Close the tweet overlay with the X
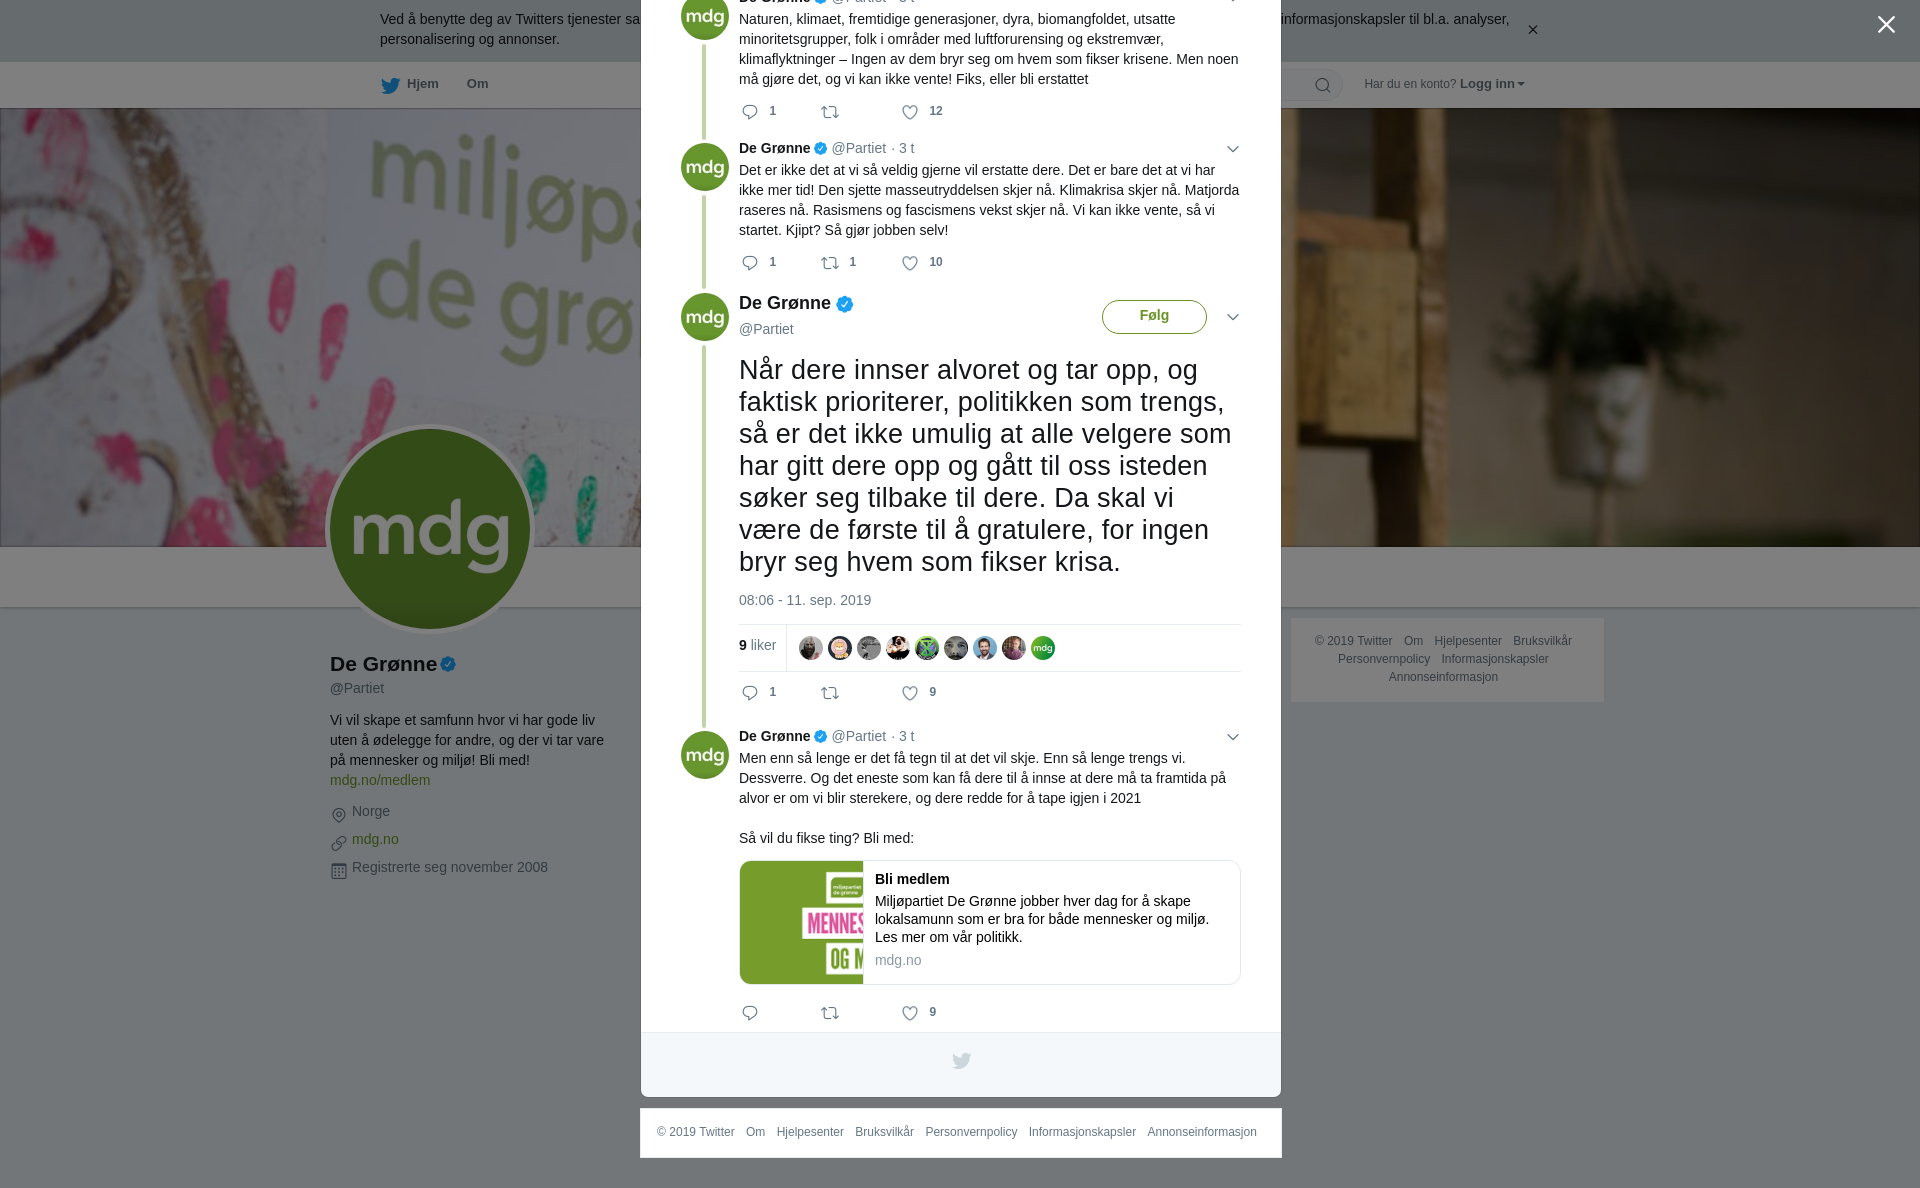 pyautogui.click(x=1886, y=25)
